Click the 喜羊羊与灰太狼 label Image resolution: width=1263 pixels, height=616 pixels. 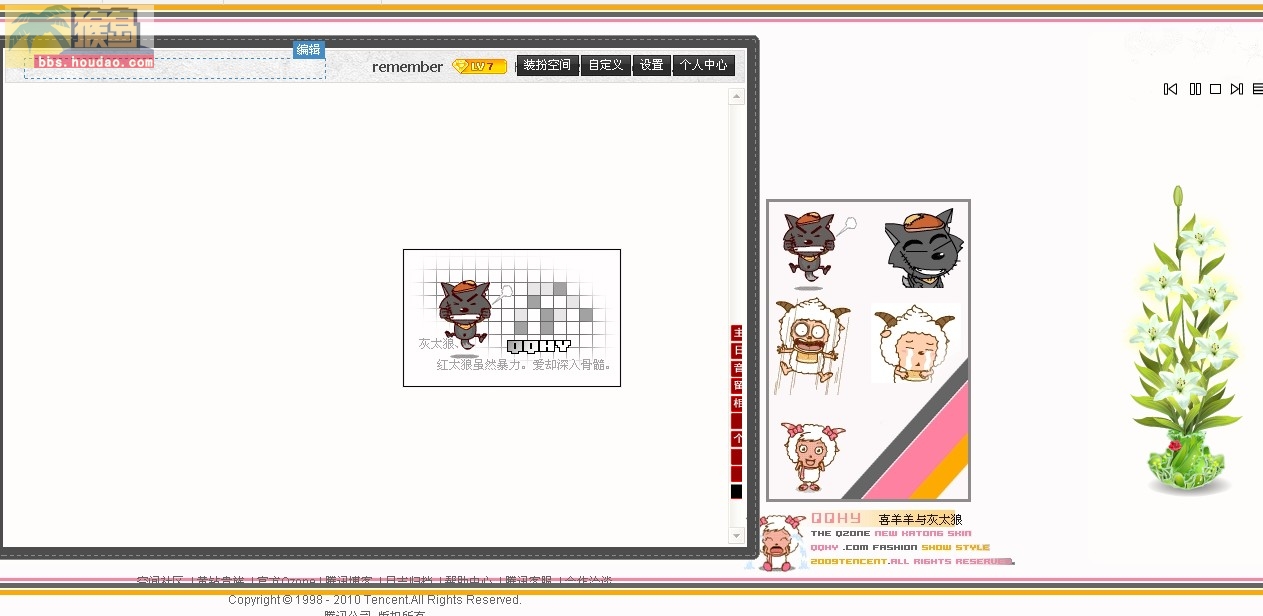pyautogui.click(x=920, y=520)
